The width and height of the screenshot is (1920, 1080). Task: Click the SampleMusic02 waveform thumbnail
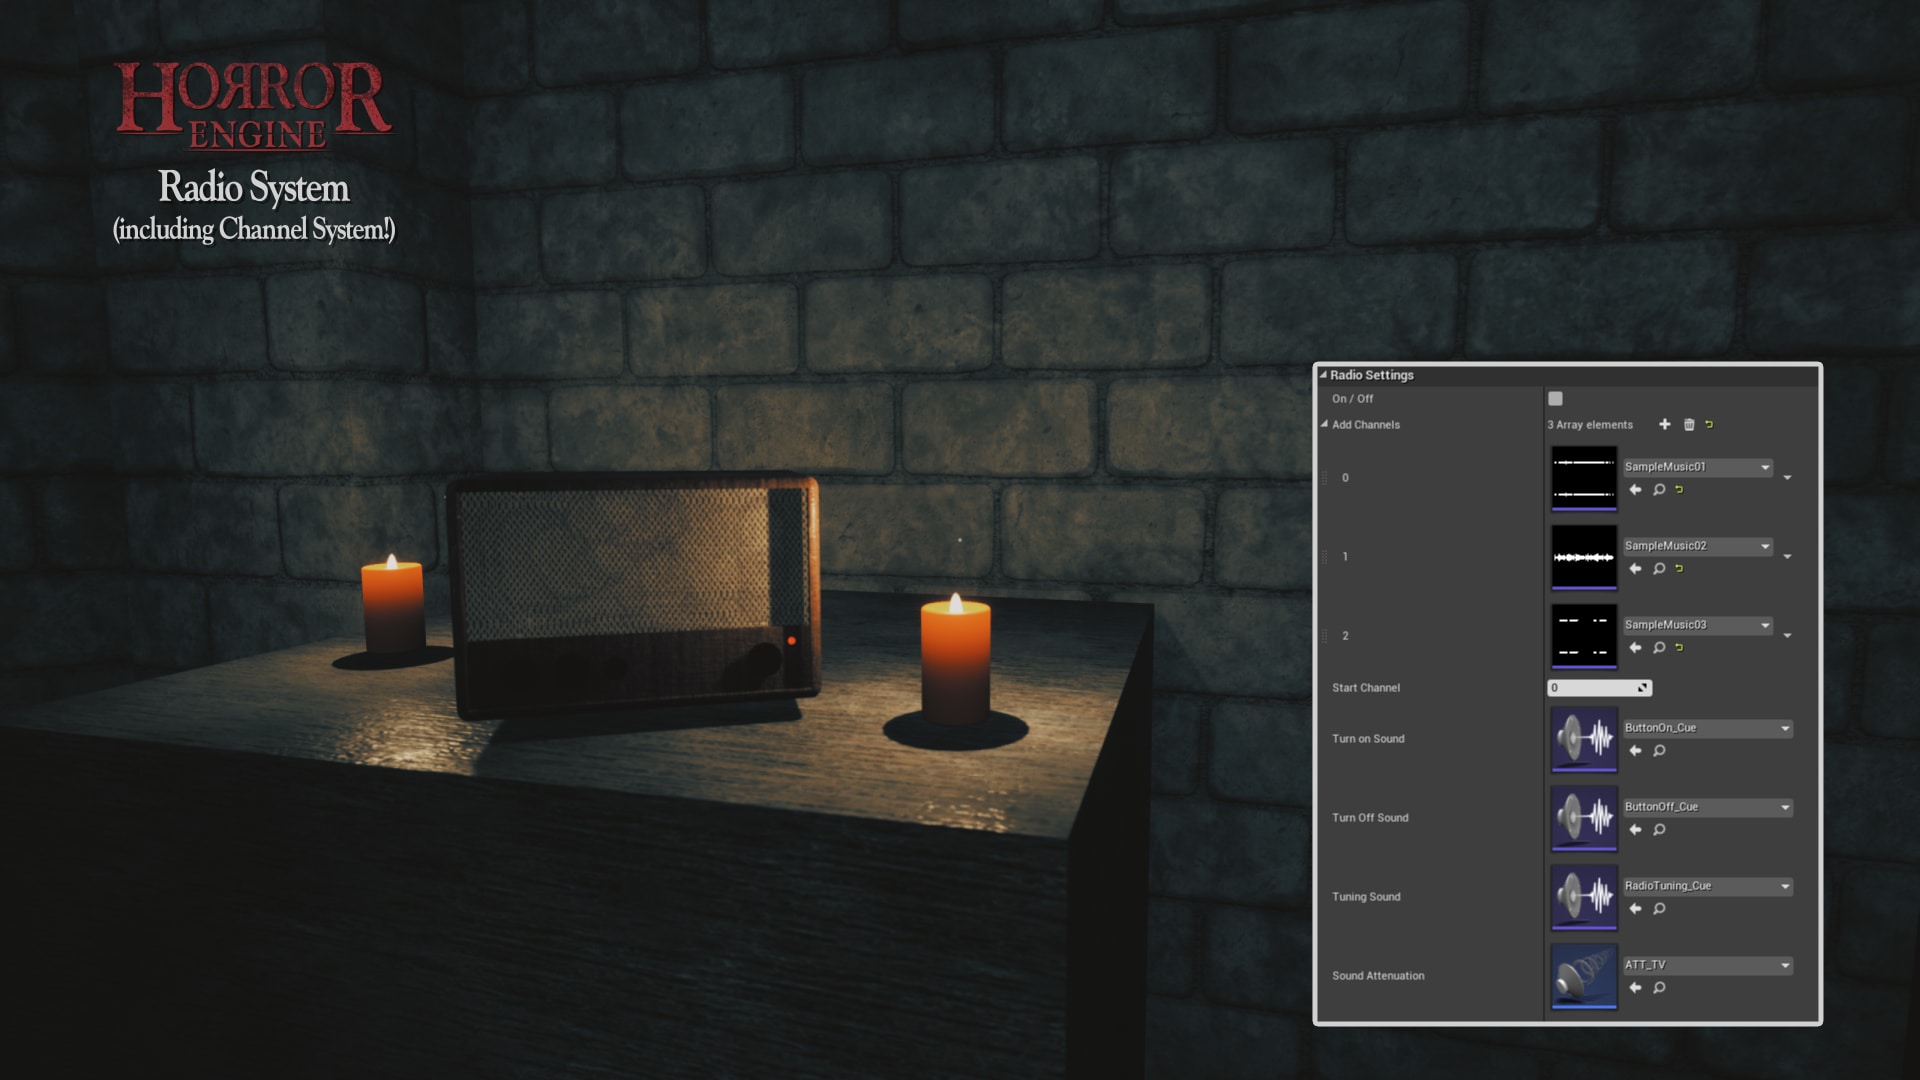[x=1583, y=556]
